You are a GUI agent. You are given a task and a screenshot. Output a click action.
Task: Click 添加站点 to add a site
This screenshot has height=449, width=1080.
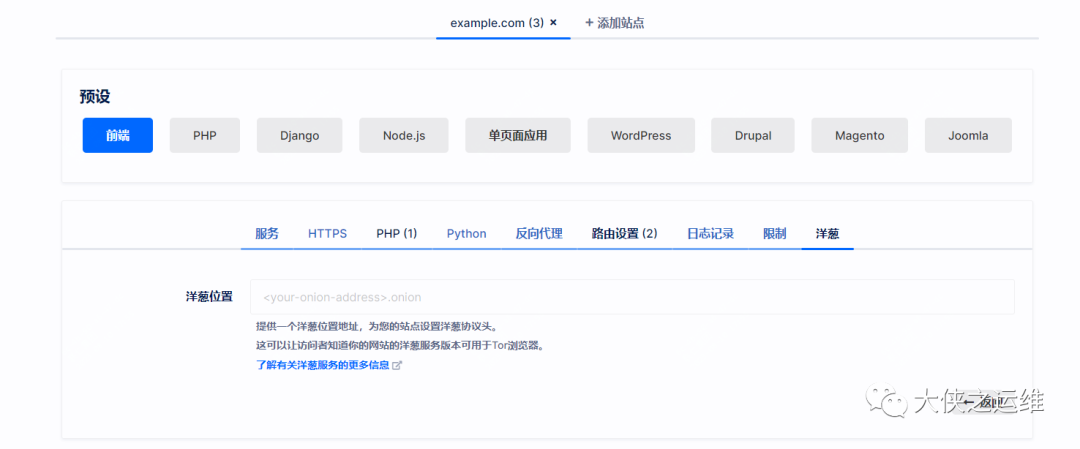[x=614, y=23]
